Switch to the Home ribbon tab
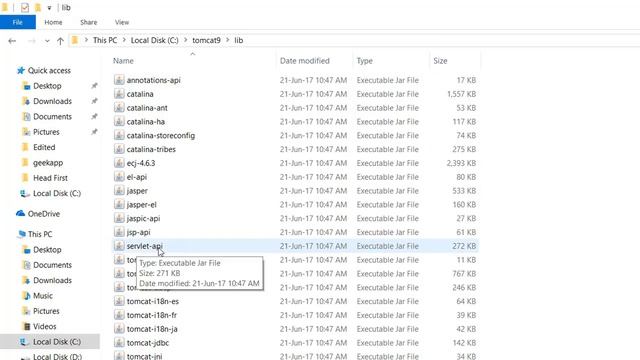The width and height of the screenshot is (640, 360). (53, 22)
